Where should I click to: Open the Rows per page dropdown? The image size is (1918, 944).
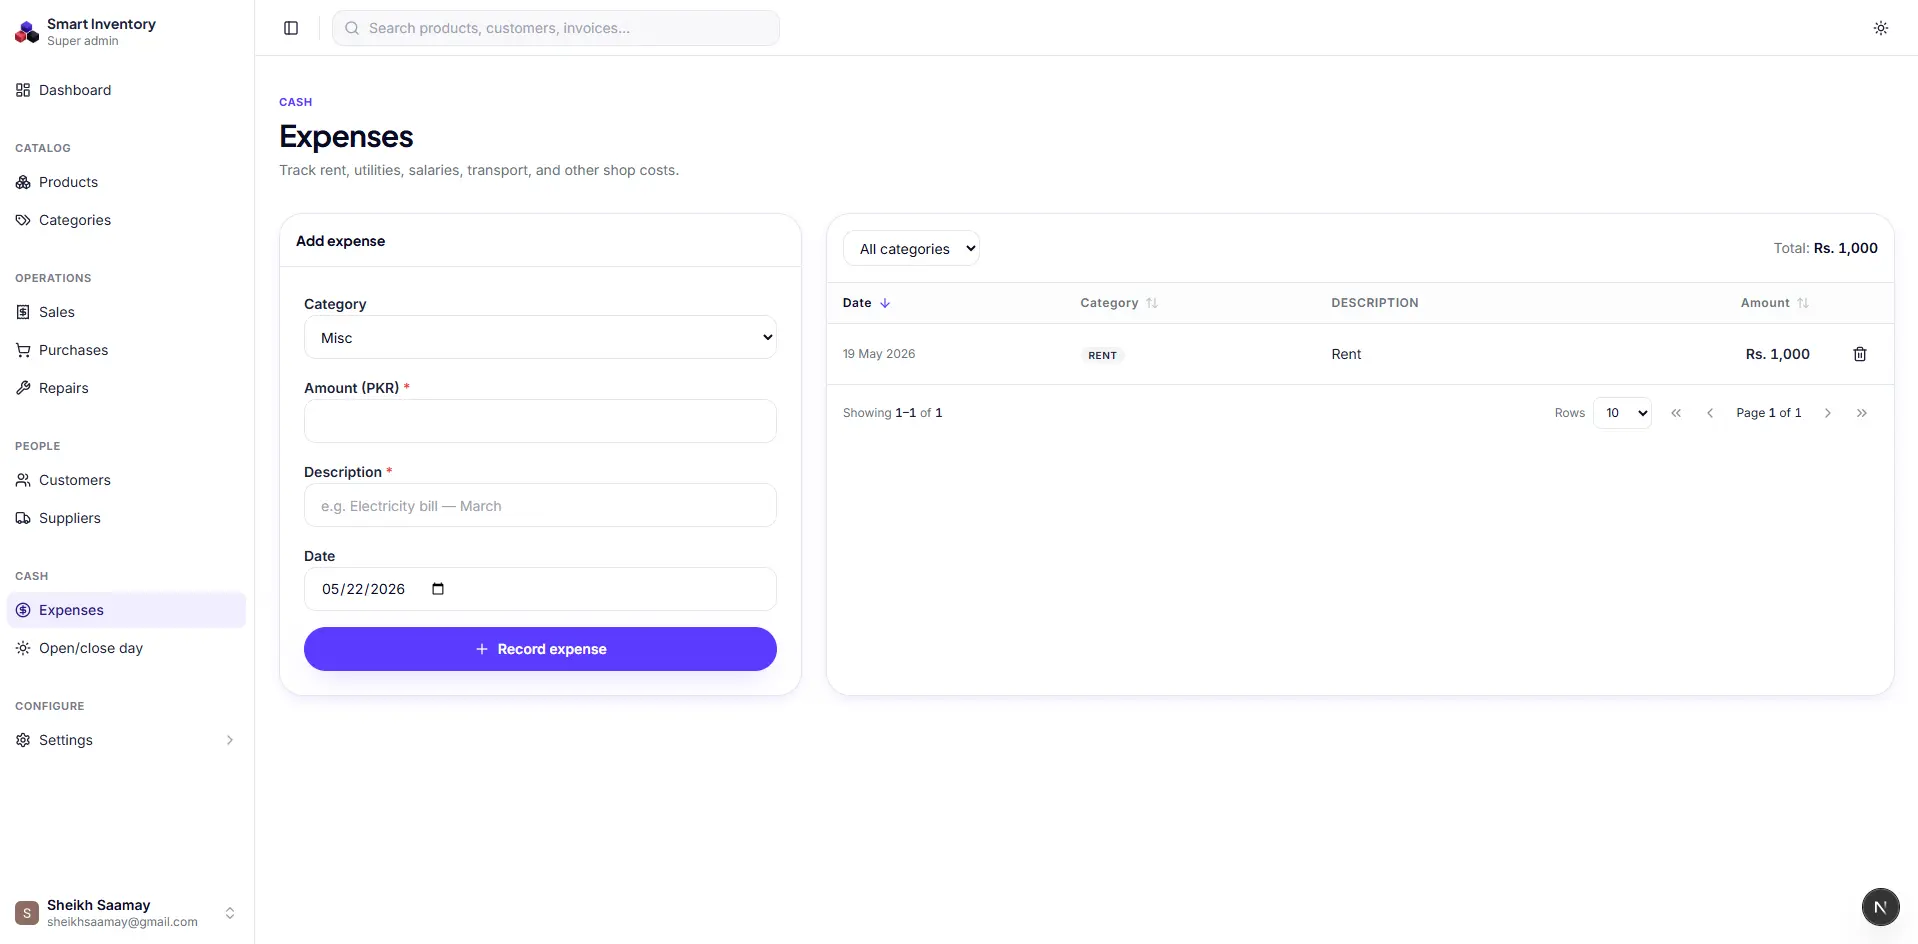[x=1622, y=413]
